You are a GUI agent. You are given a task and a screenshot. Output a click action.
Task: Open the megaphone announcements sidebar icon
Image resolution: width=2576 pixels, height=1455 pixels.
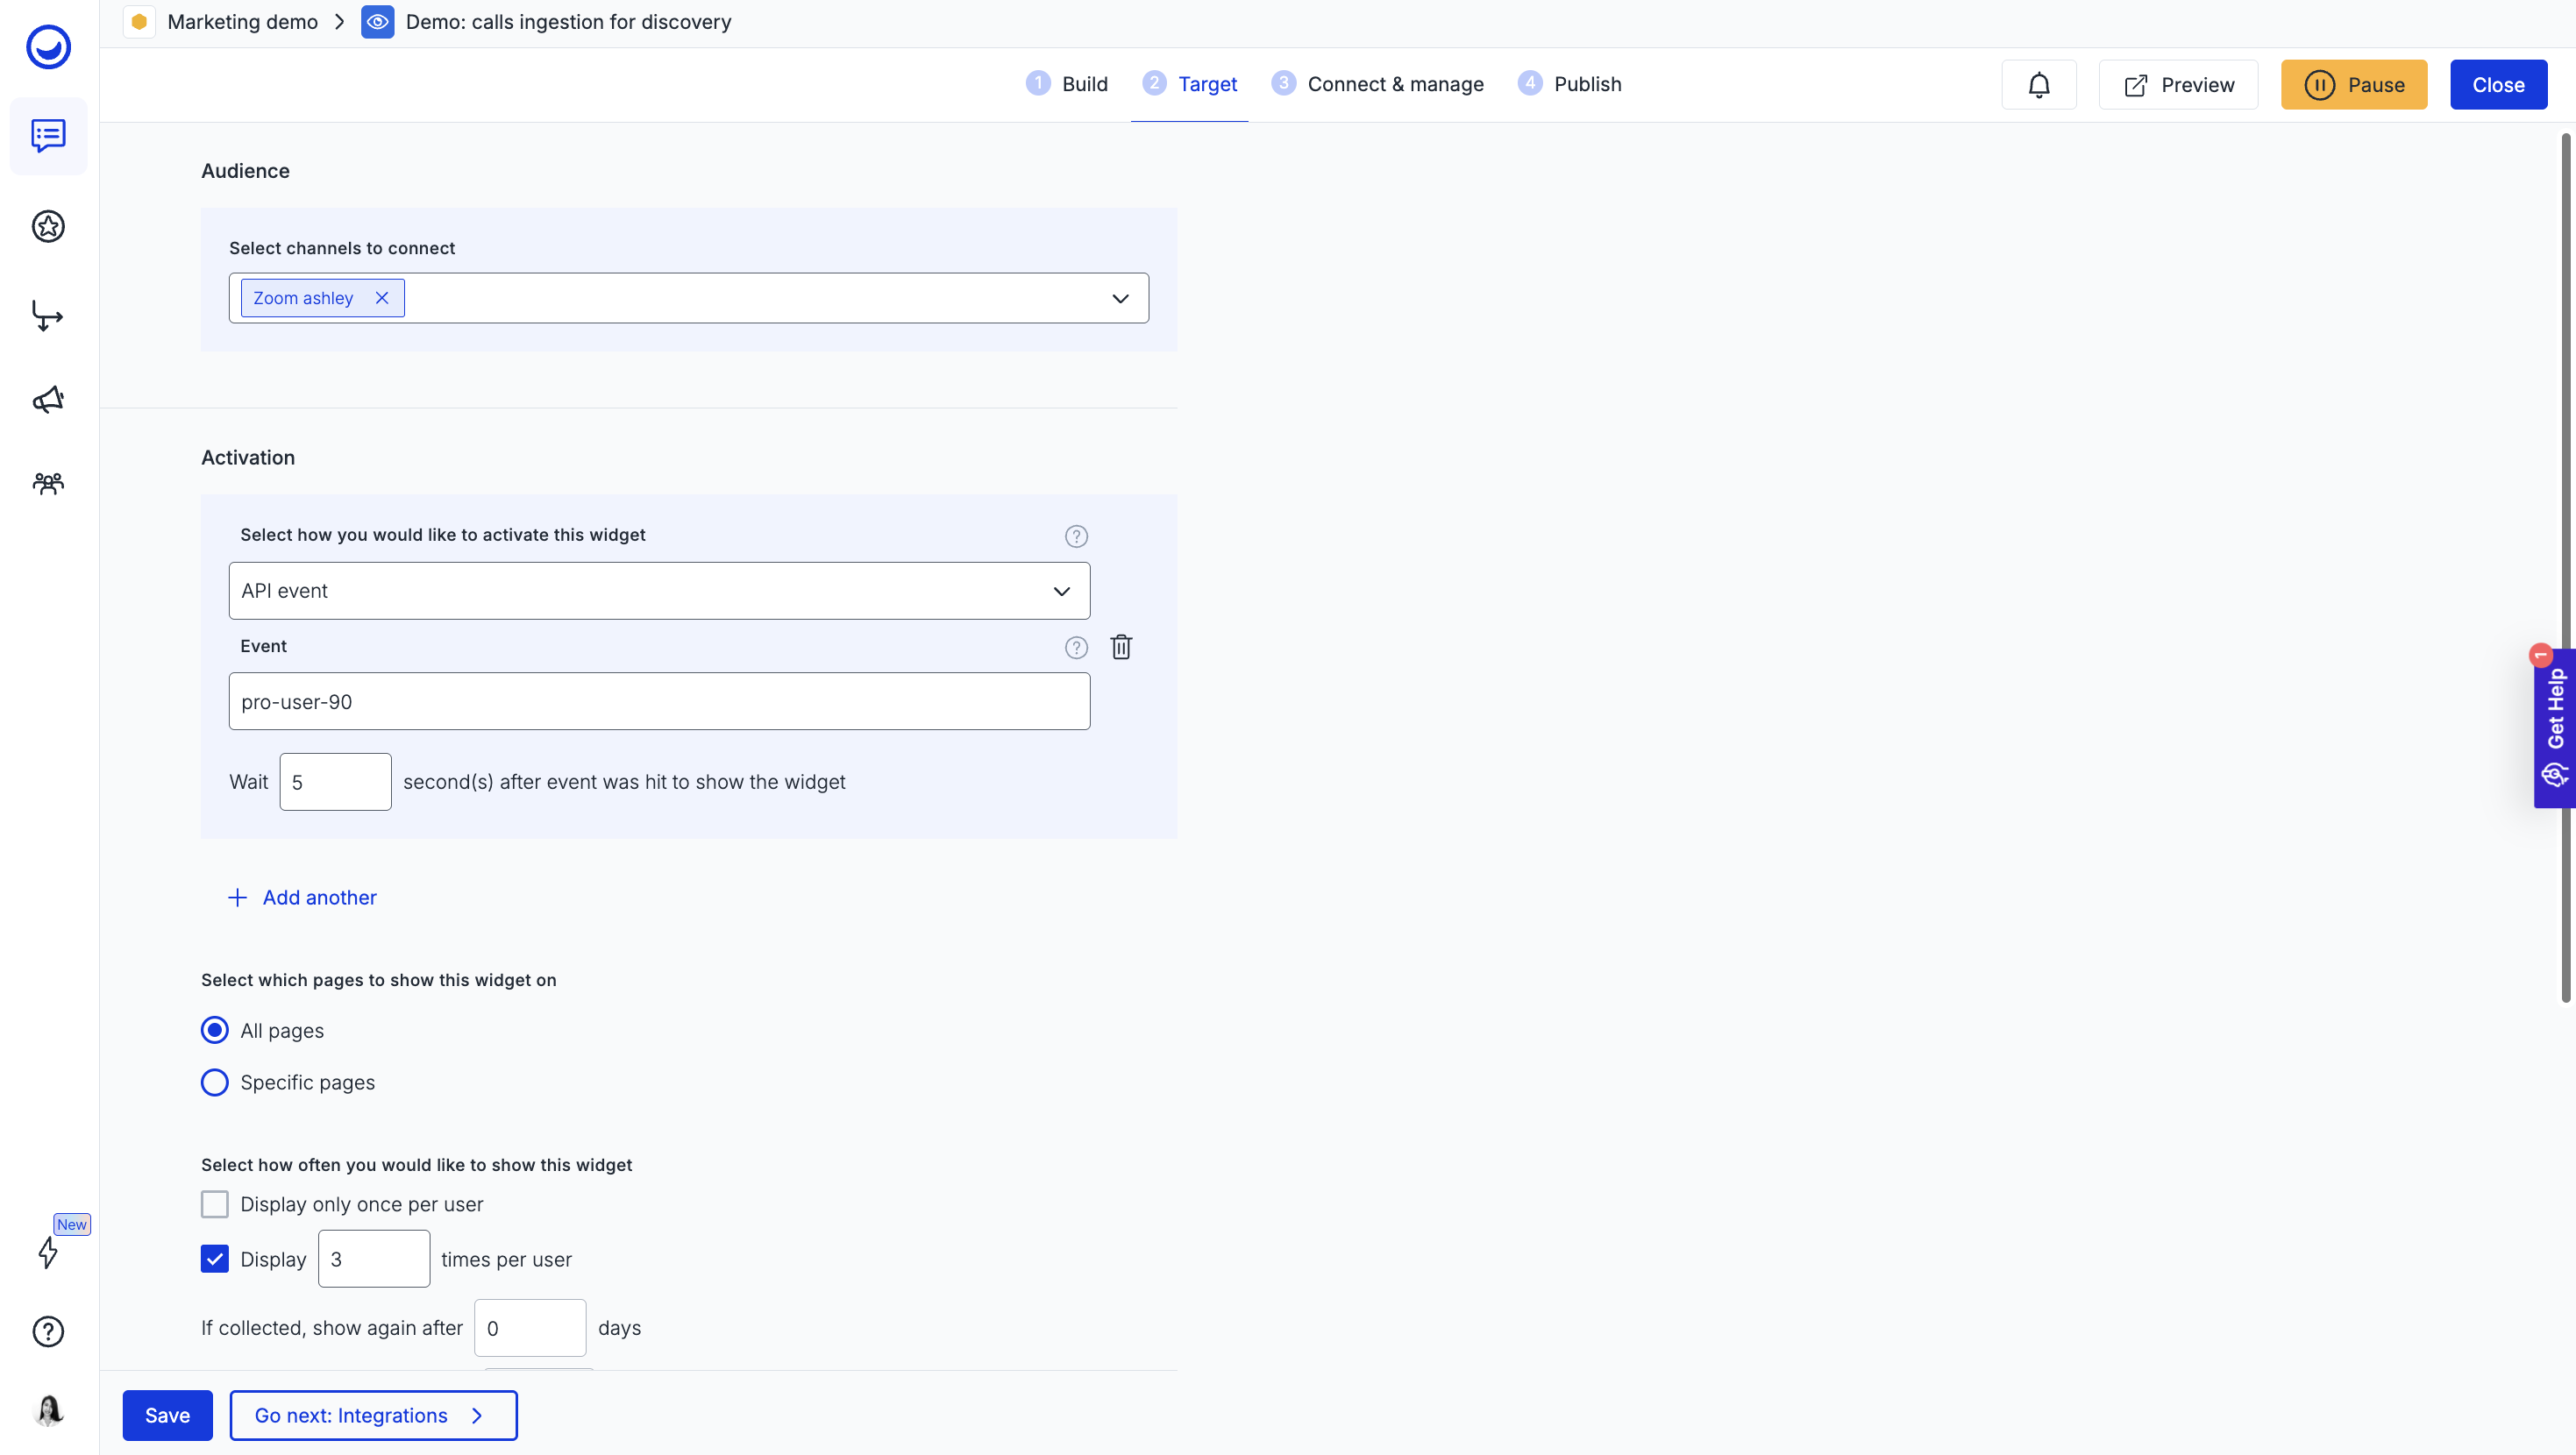(x=48, y=400)
